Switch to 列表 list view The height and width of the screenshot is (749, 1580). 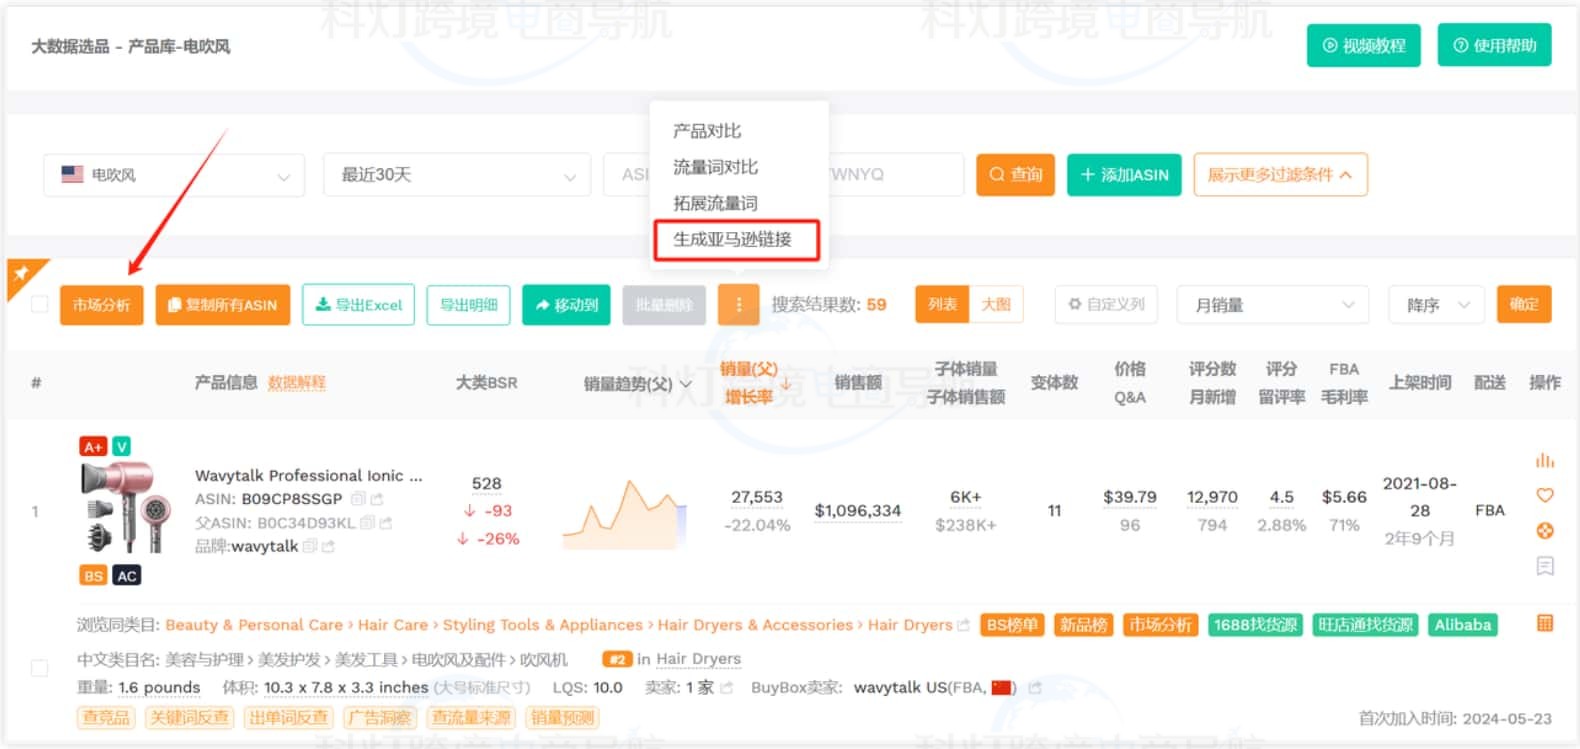pos(942,304)
